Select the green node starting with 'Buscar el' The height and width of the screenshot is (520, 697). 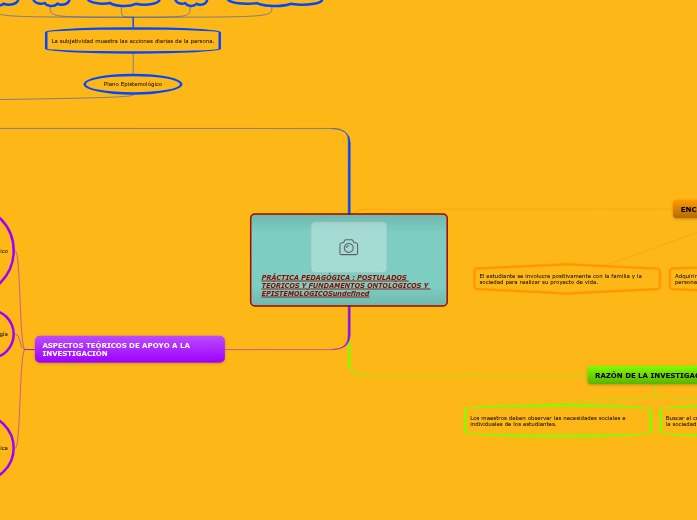(x=680, y=421)
